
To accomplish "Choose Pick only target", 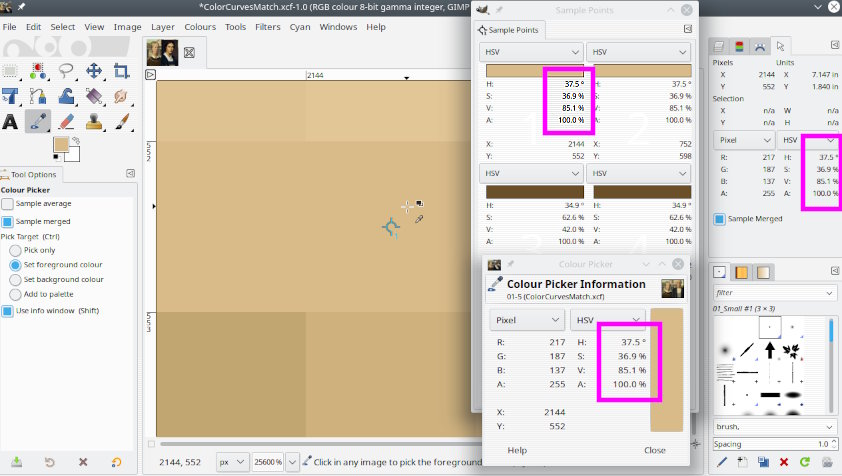I will tap(15, 250).
